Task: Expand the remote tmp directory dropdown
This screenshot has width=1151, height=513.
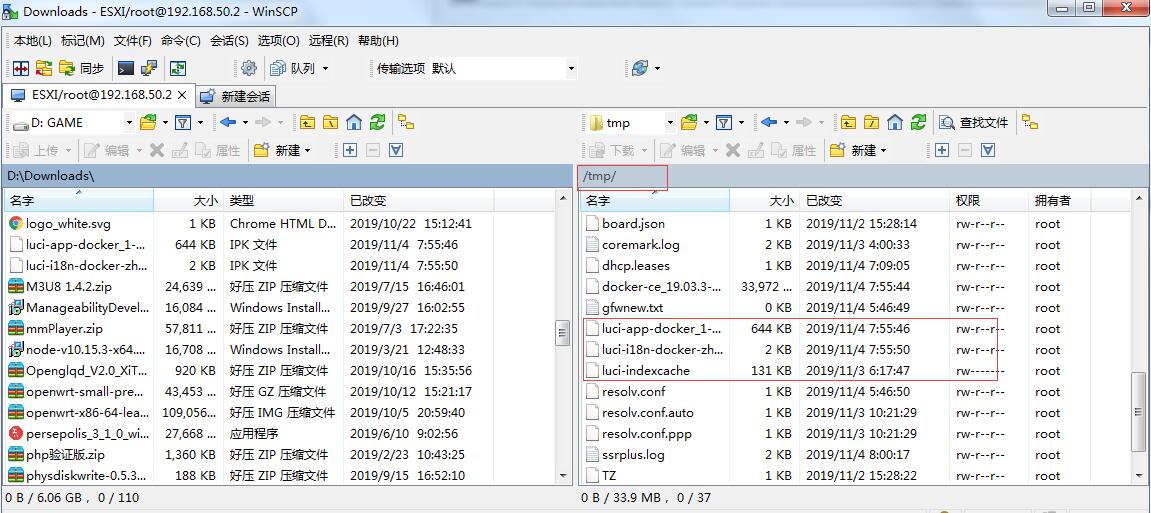Action: pos(669,123)
